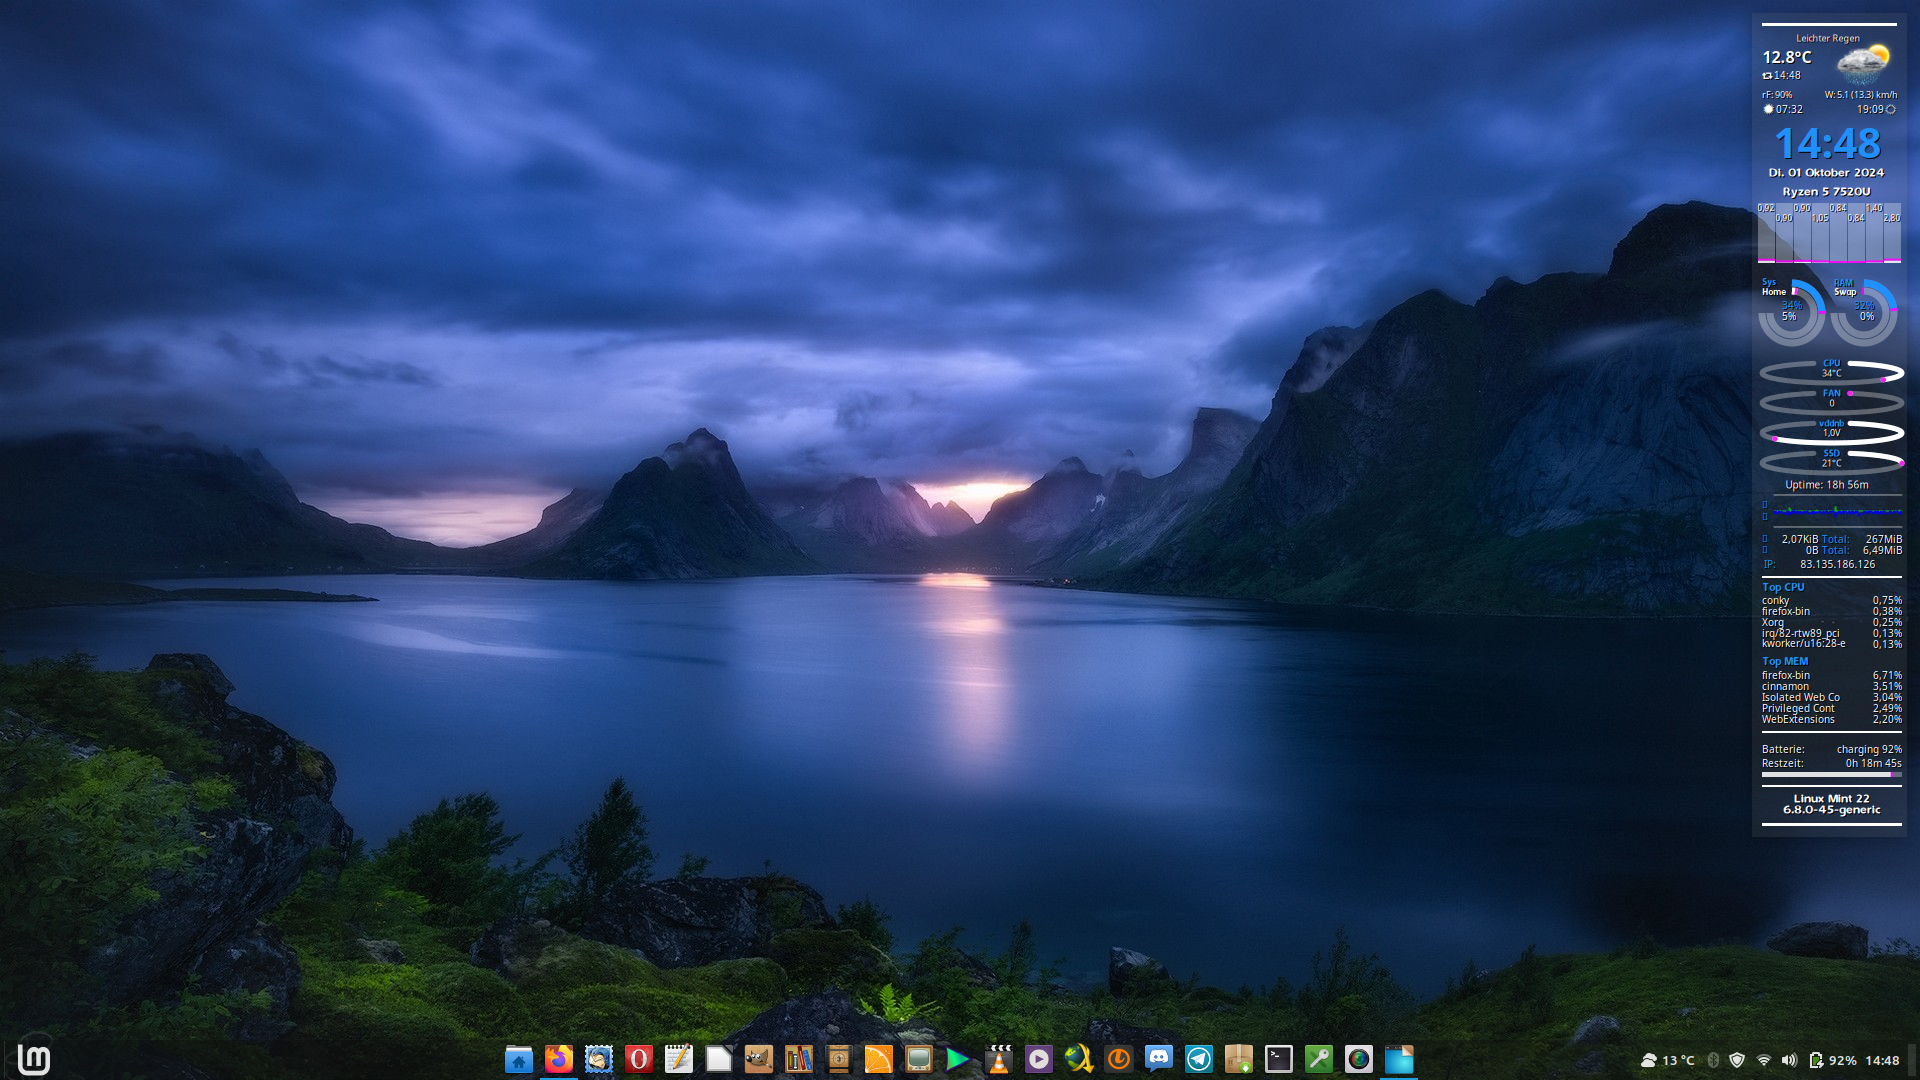This screenshot has height=1080, width=1920.
Task: Click the 13 °C weather applet
Action: 1667,1060
